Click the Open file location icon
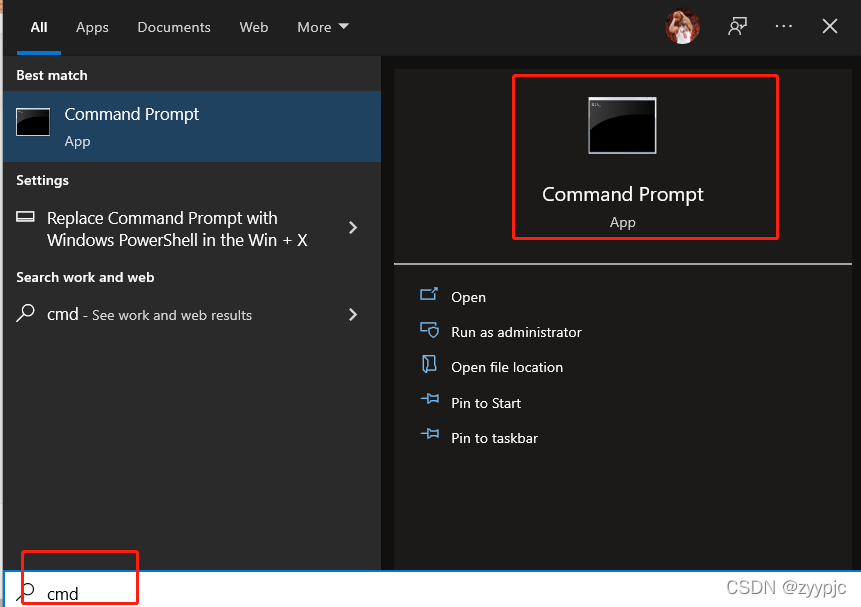Image resolution: width=861 pixels, height=607 pixels. point(429,364)
